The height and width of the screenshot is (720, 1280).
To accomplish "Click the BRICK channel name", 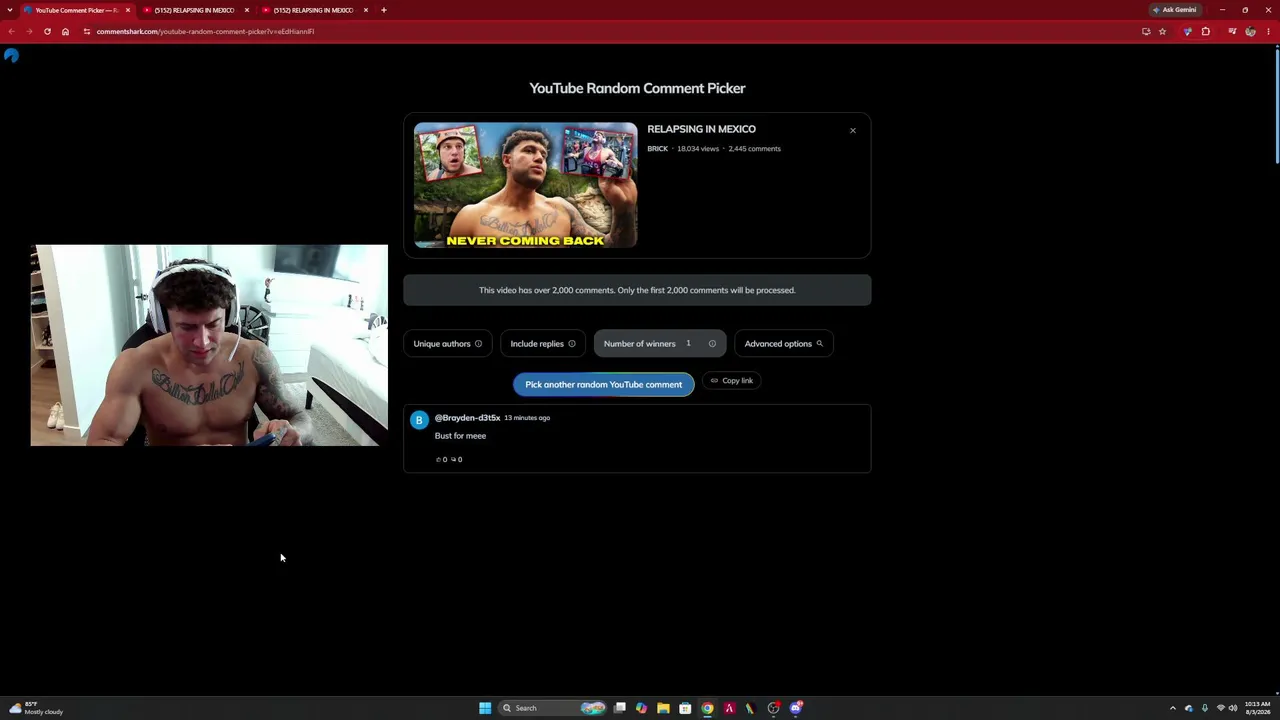I will (x=657, y=149).
